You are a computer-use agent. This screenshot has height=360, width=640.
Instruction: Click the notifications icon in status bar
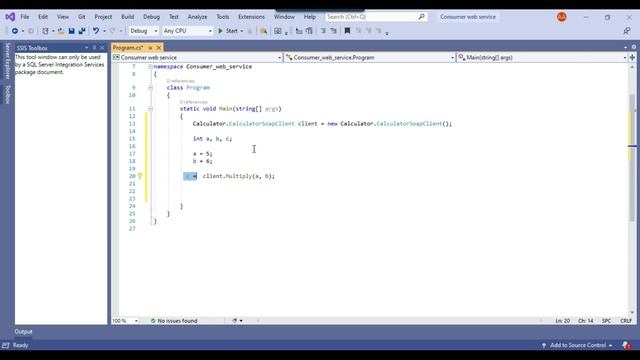[626, 345]
